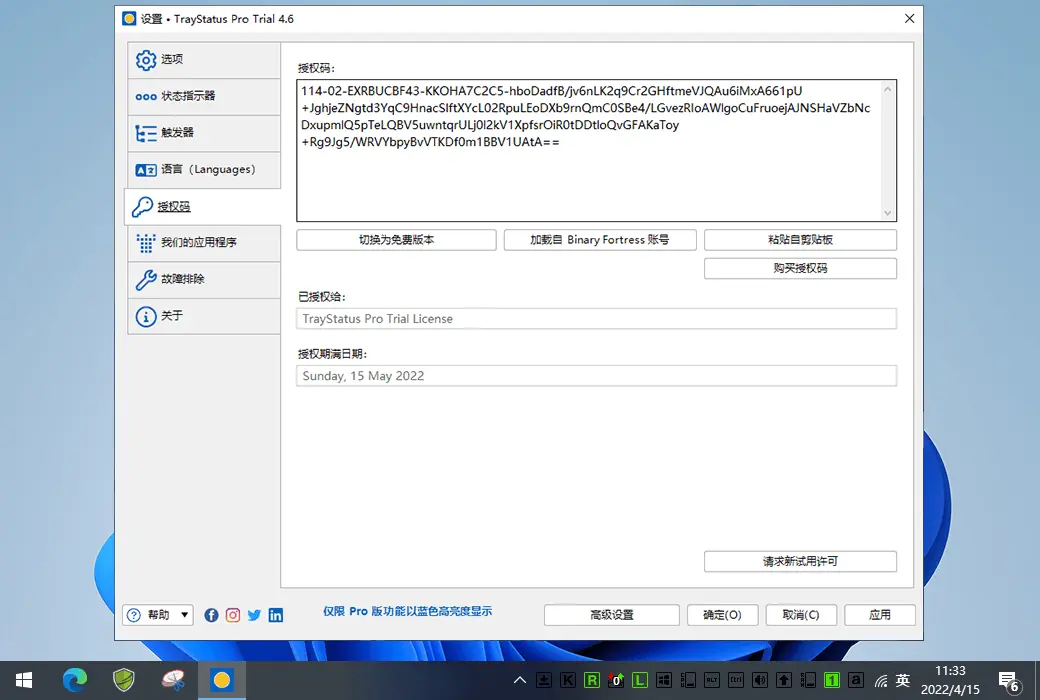
Task: Open the Facebook link icon
Action: point(212,615)
